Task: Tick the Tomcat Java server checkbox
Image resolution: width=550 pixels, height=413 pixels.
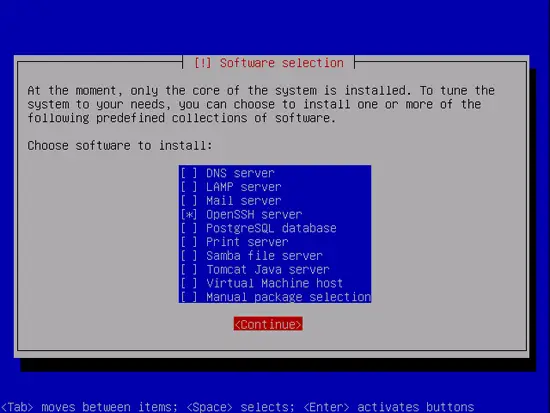Action: pos(189,269)
